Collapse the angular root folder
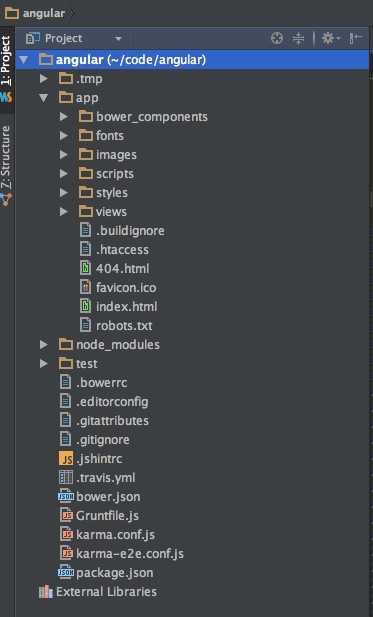The width and height of the screenshot is (373, 617). point(24,60)
